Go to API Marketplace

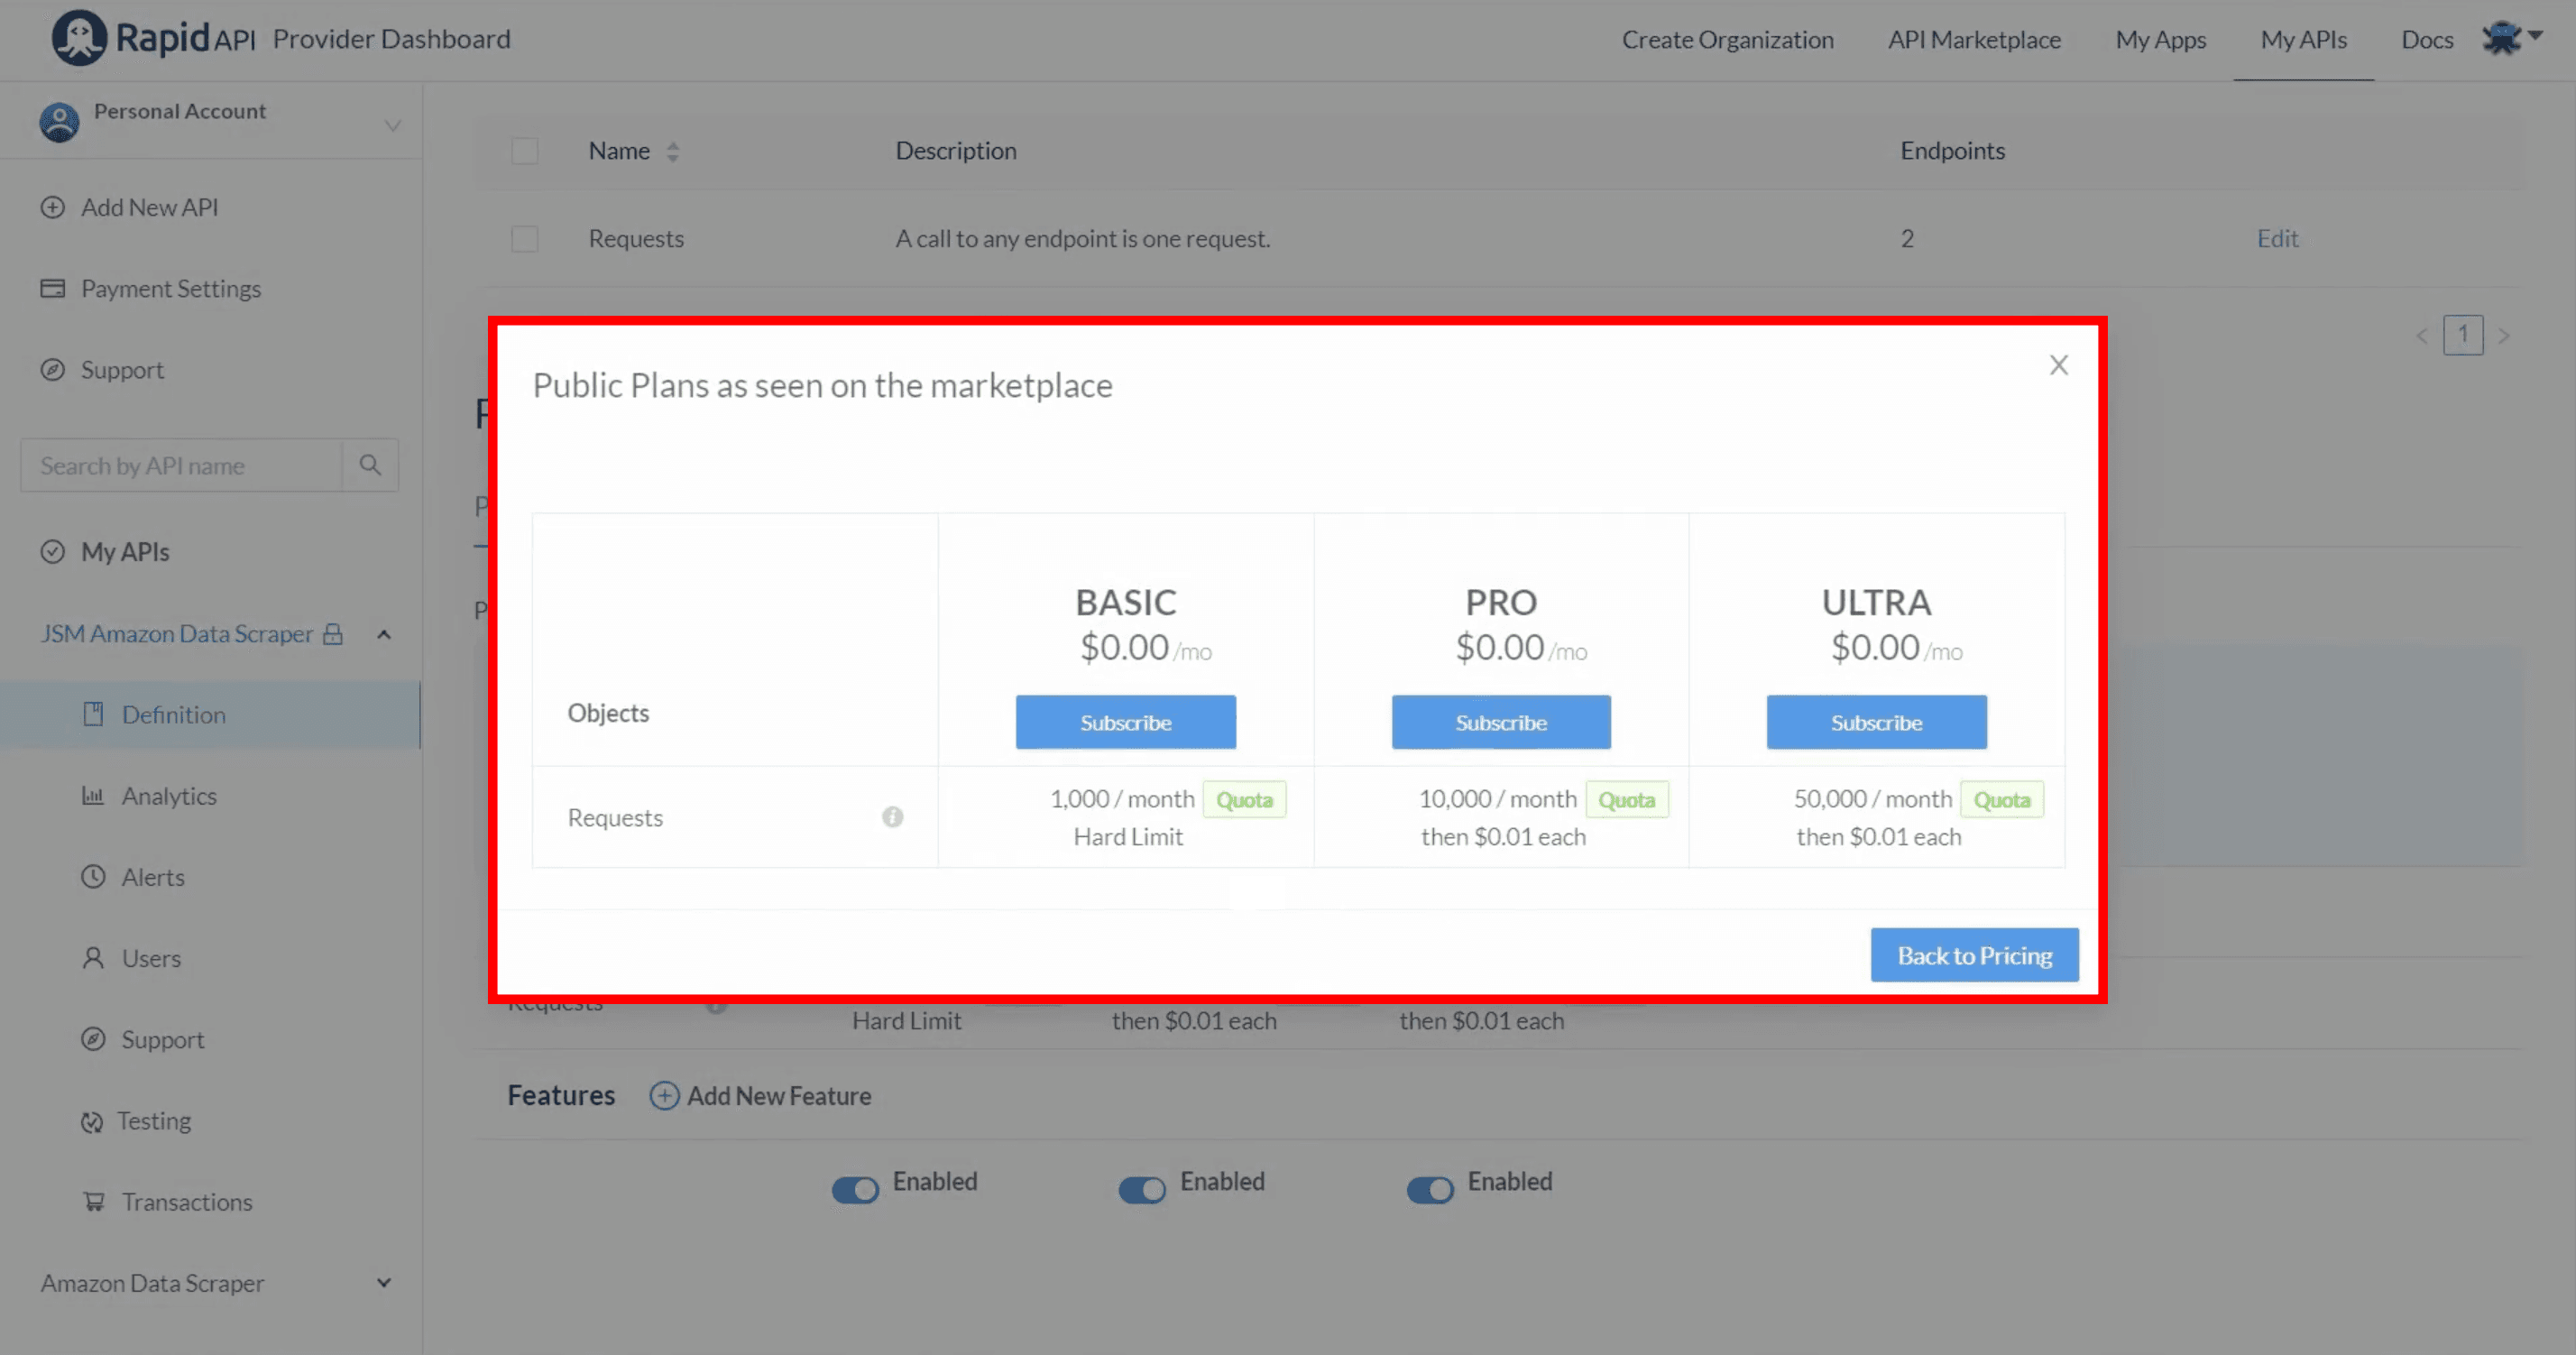point(1974,40)
